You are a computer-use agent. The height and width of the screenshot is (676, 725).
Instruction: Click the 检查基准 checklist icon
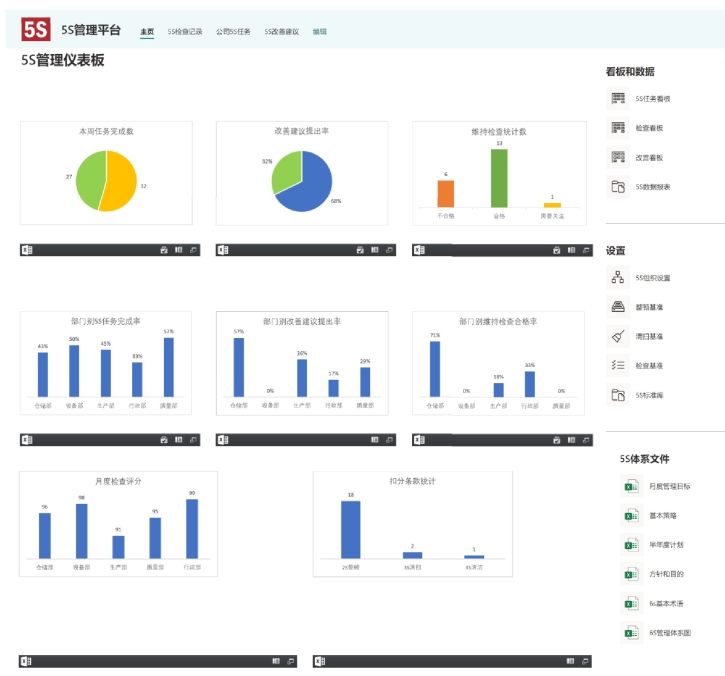(x=618, y=365)
